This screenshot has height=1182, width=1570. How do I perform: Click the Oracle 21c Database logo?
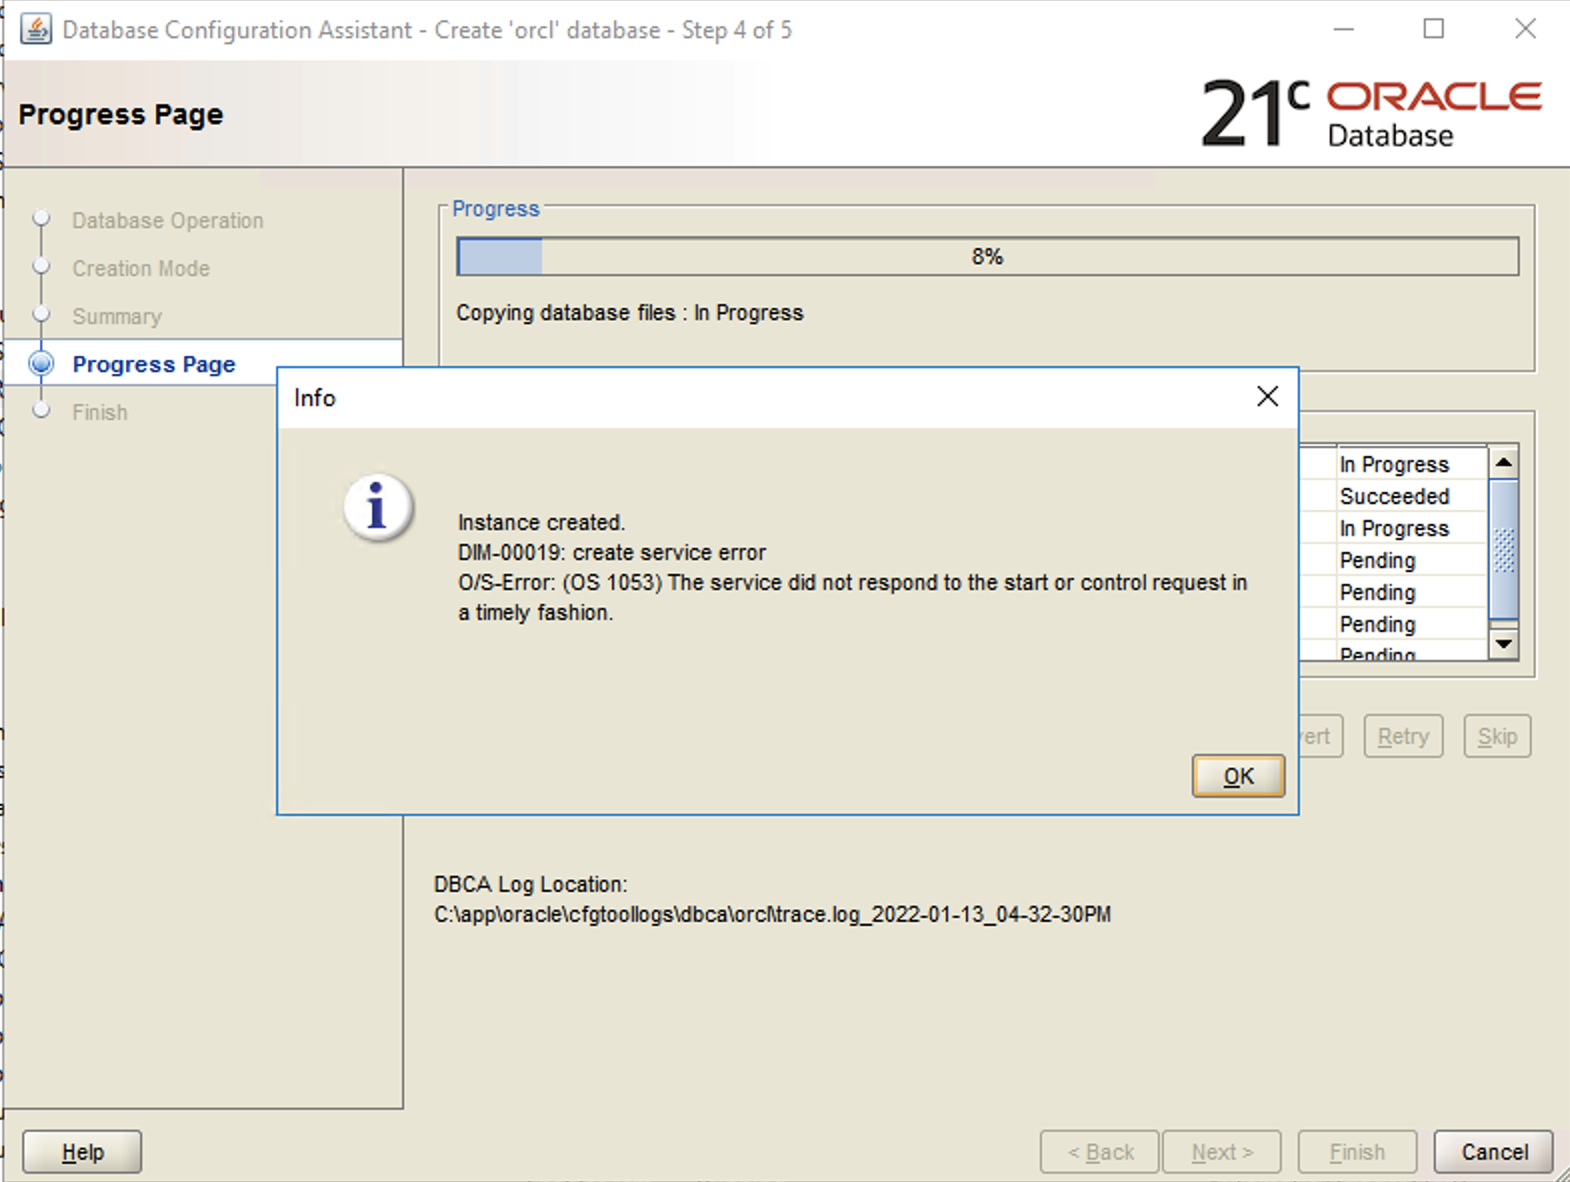click(1371, 113)
